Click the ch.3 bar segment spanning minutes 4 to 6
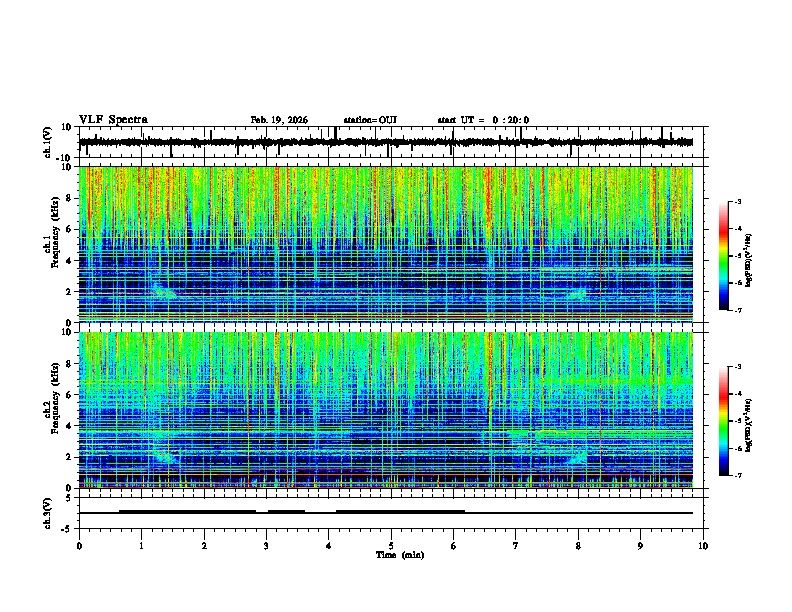This screenshot has height=612, width=792. (401, 512)
